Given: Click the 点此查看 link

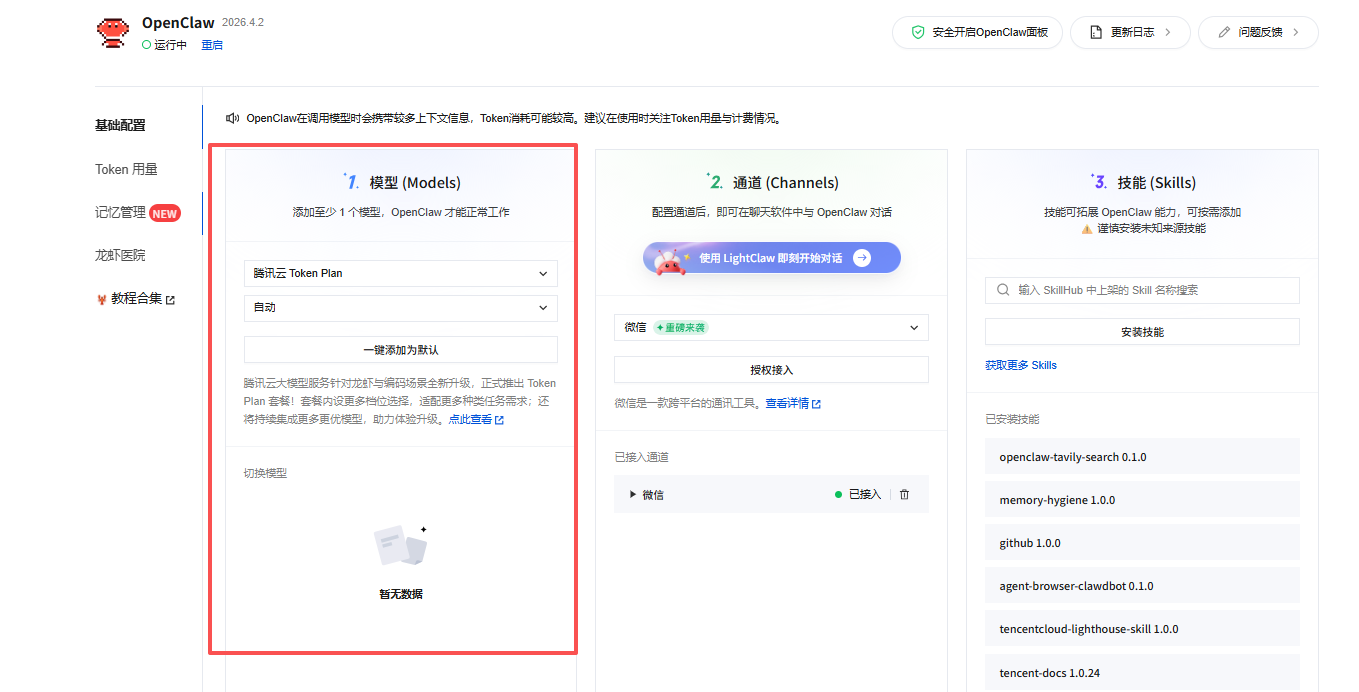Looking at the screenshot, I should tap(470, 420).
